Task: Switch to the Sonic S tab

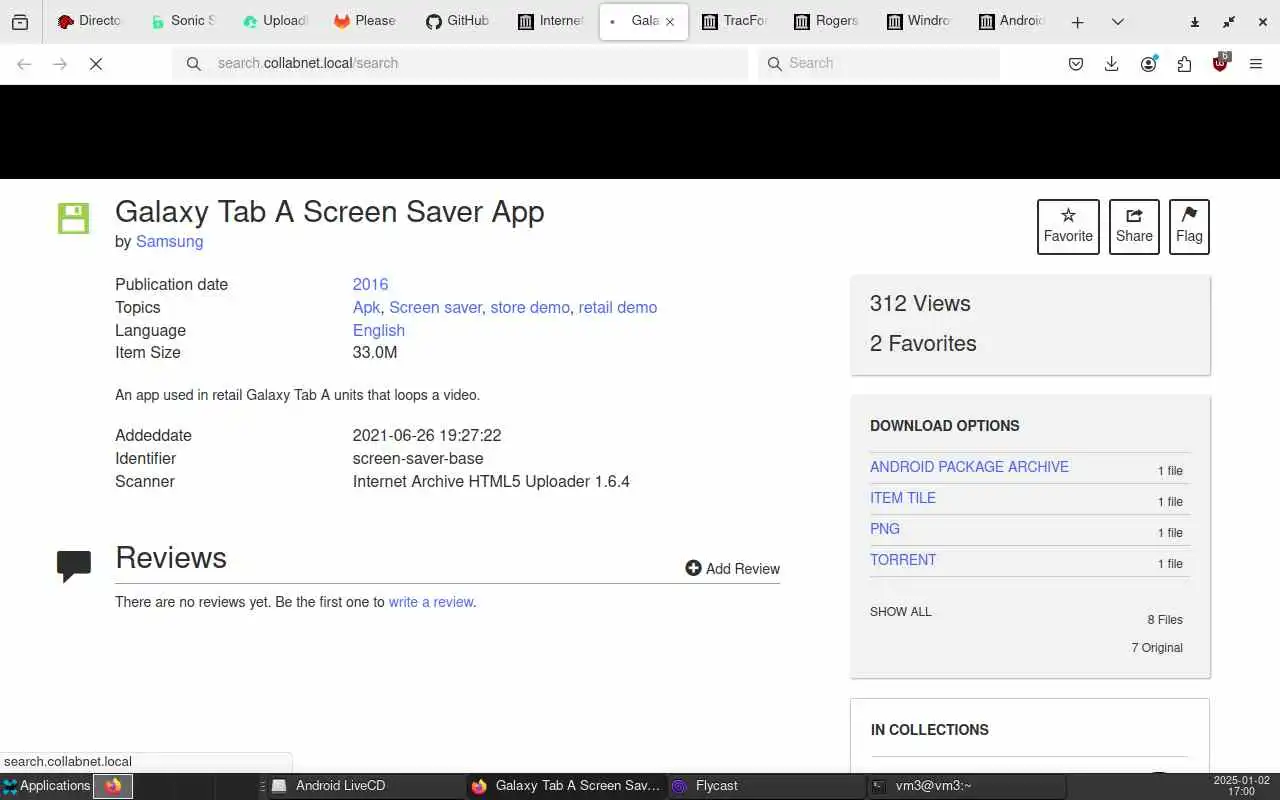Action: [182, 21]
